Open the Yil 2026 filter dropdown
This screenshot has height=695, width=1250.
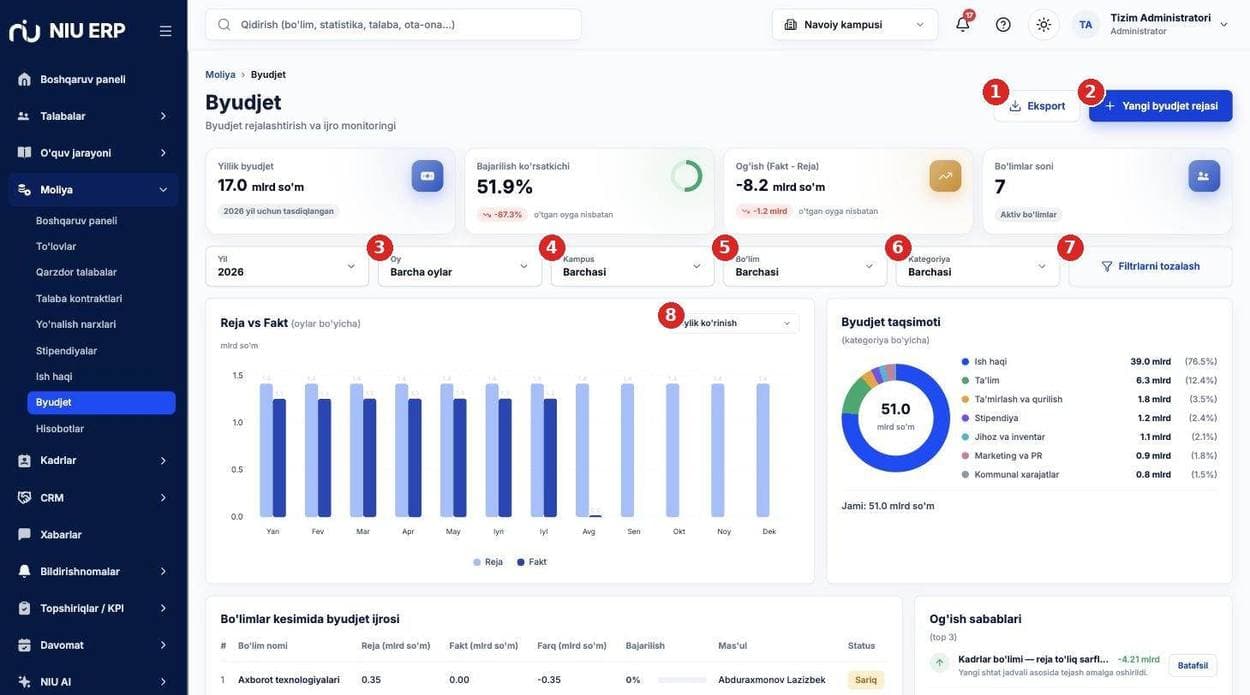287,266
